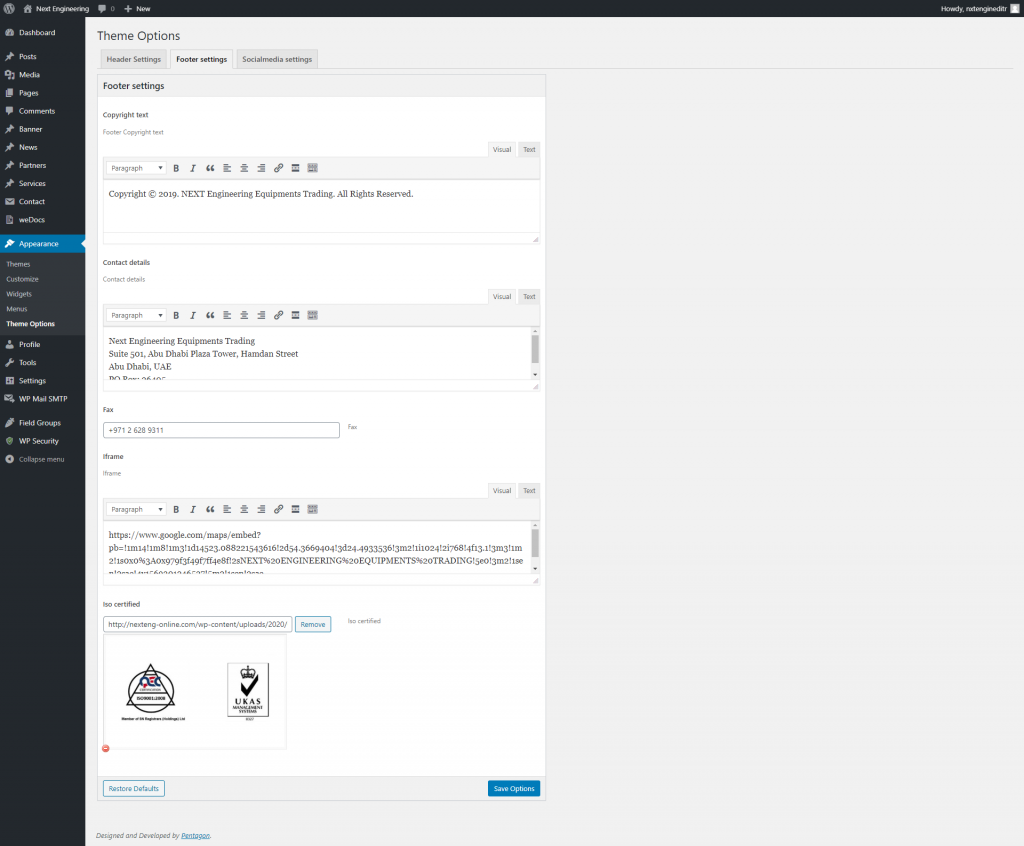This screenshot has width=1024, height=846.
Task: Open Paragraph dropdown in Copyright text editor
Action: tap(136, 168)
